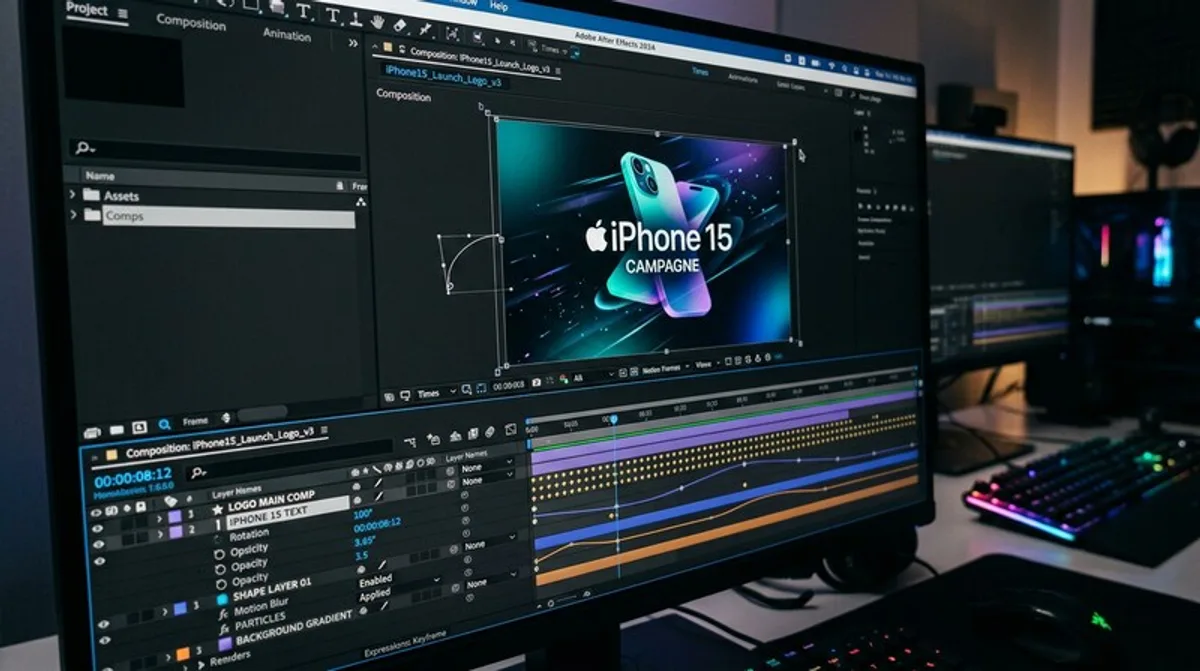
Task: Click the magnifier icon beside viewer's Times dropdown
Action: (x=466, y=389)
